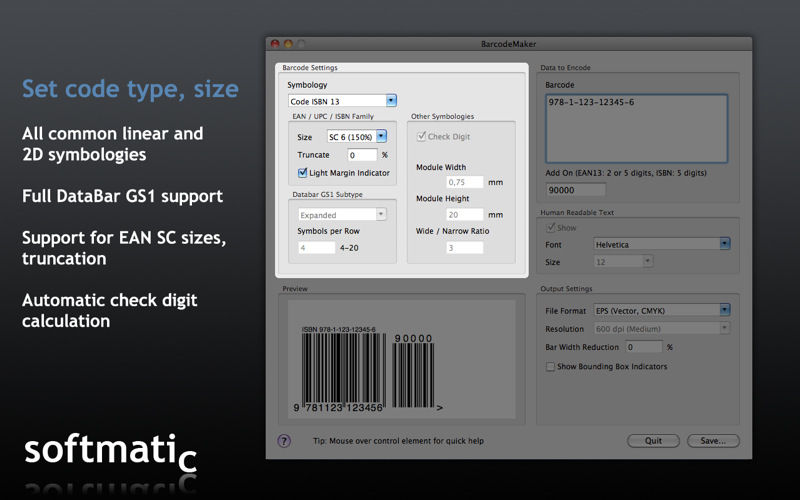Viewport: 800px width, 500px height.
Task: Click the Symbols per Row field
Action: [317, 248]
